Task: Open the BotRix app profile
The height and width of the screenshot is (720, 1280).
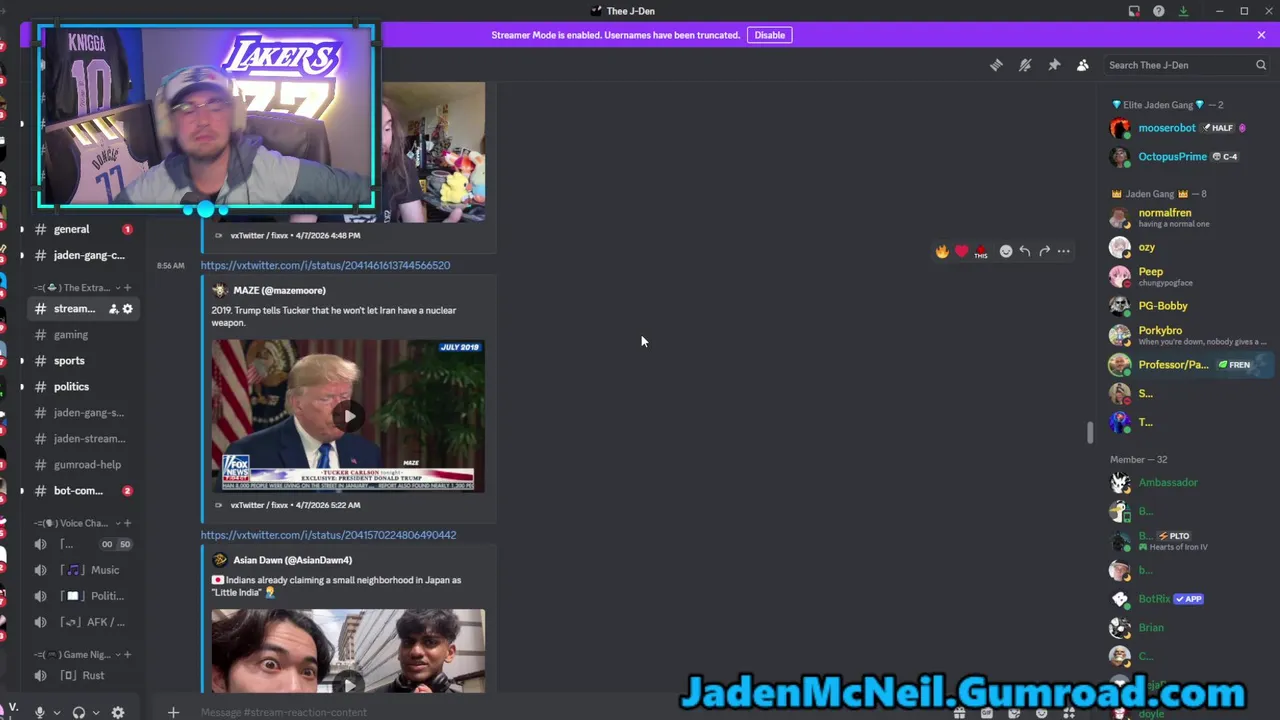Action: (x=1188, y=599)
